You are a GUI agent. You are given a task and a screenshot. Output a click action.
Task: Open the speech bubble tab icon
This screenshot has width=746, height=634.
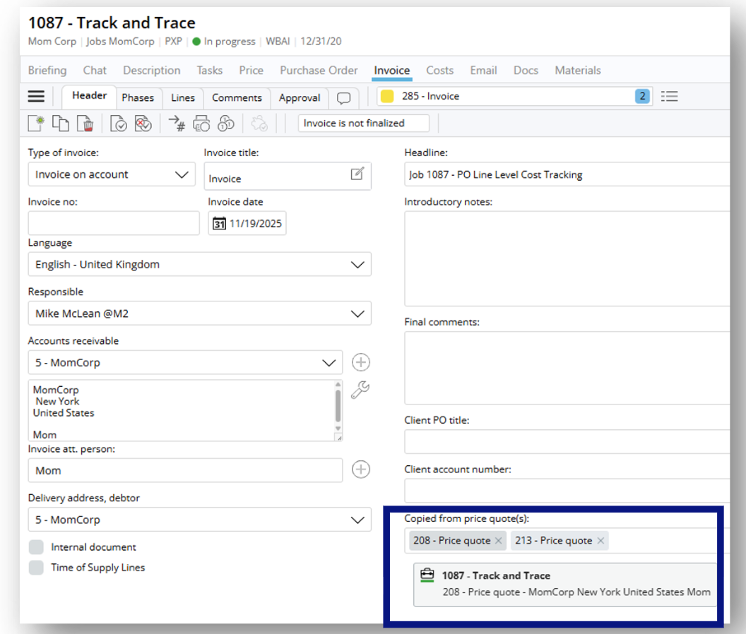(x=344, y=98)
